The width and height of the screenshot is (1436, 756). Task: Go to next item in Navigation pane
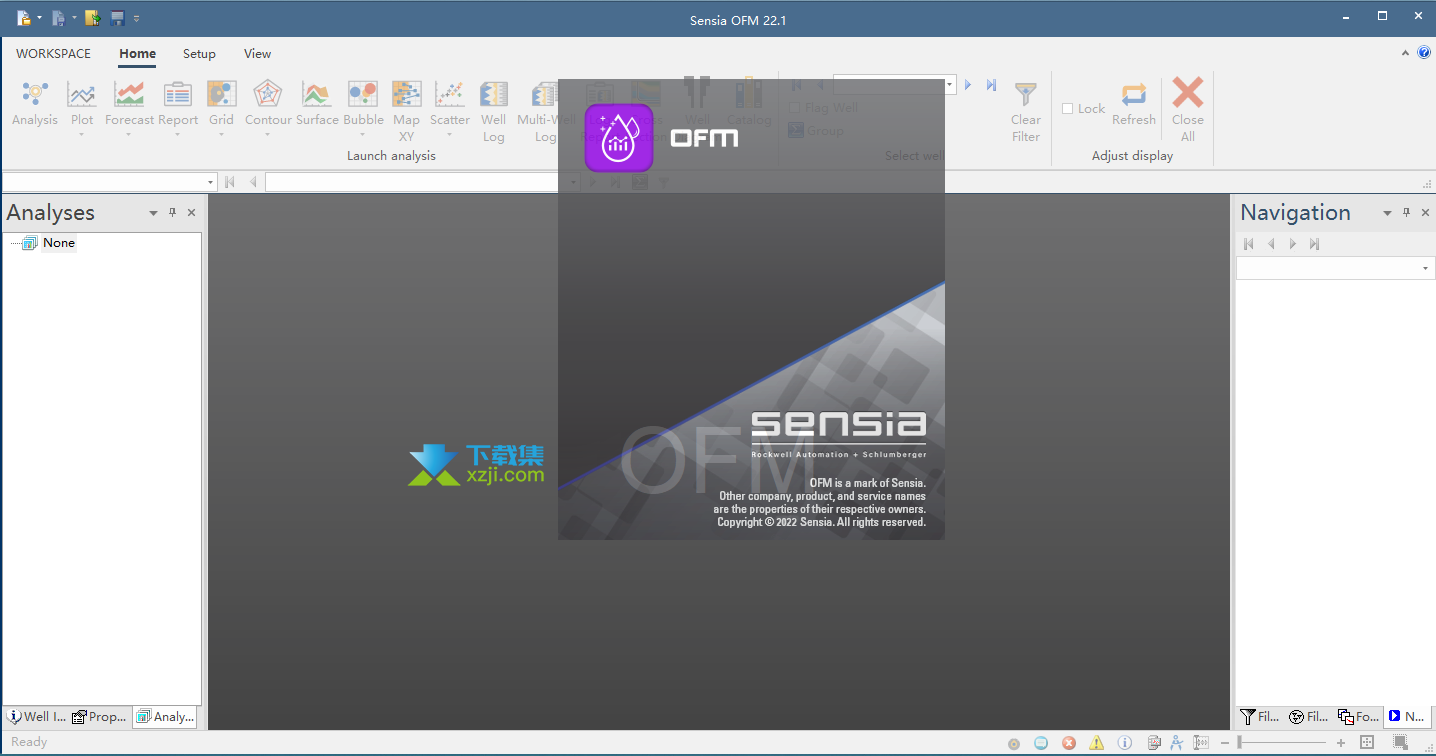click(1293, 244)
